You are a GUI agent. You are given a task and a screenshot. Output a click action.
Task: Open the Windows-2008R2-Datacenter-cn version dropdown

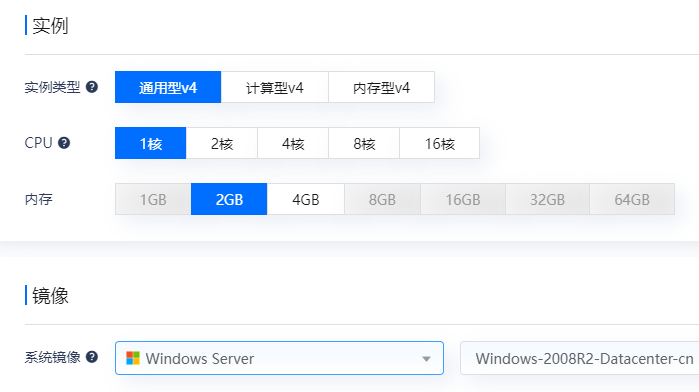[x=580, y=358]
